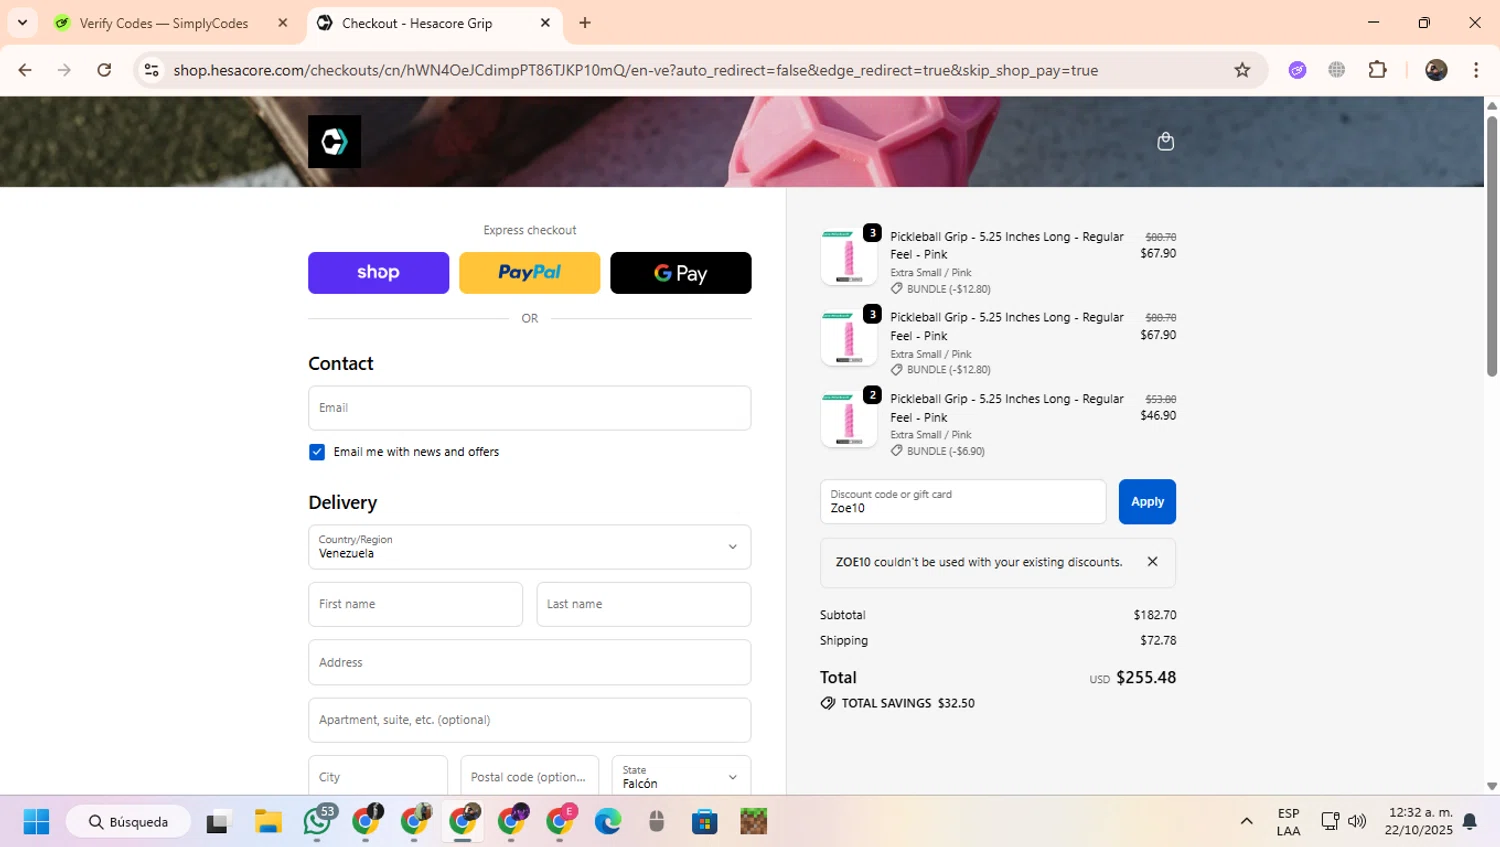1500x847 pixels.
Task: Open the Hesacore logo link
Action: 334,141
